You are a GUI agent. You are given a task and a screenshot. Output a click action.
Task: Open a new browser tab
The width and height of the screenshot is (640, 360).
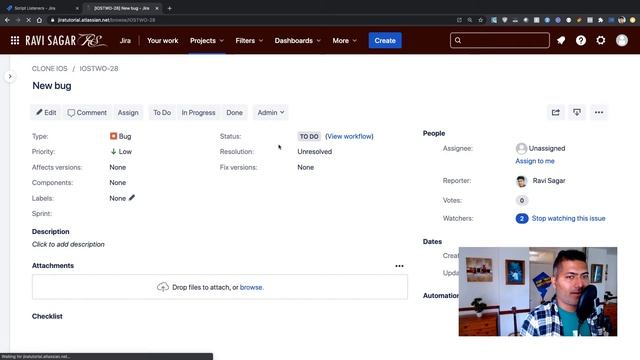click(169, 8)
